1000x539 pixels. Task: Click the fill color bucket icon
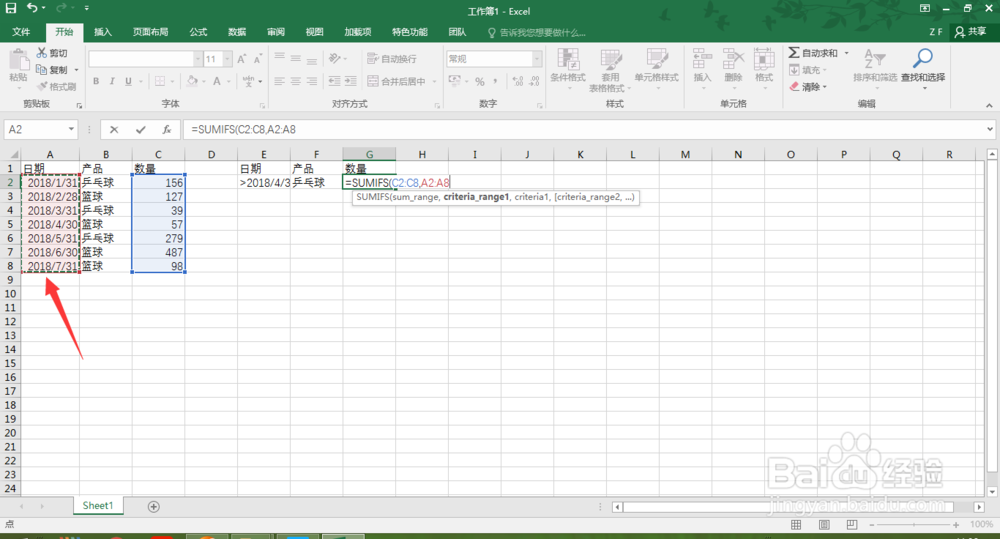pyautogui.click(x=192, y=81)
